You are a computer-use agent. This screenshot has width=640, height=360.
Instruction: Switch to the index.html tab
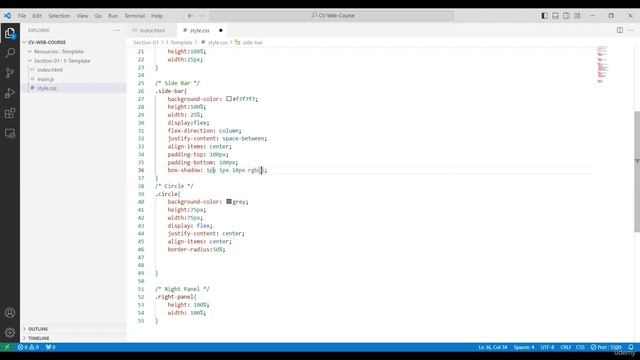[x=152, y=31]
